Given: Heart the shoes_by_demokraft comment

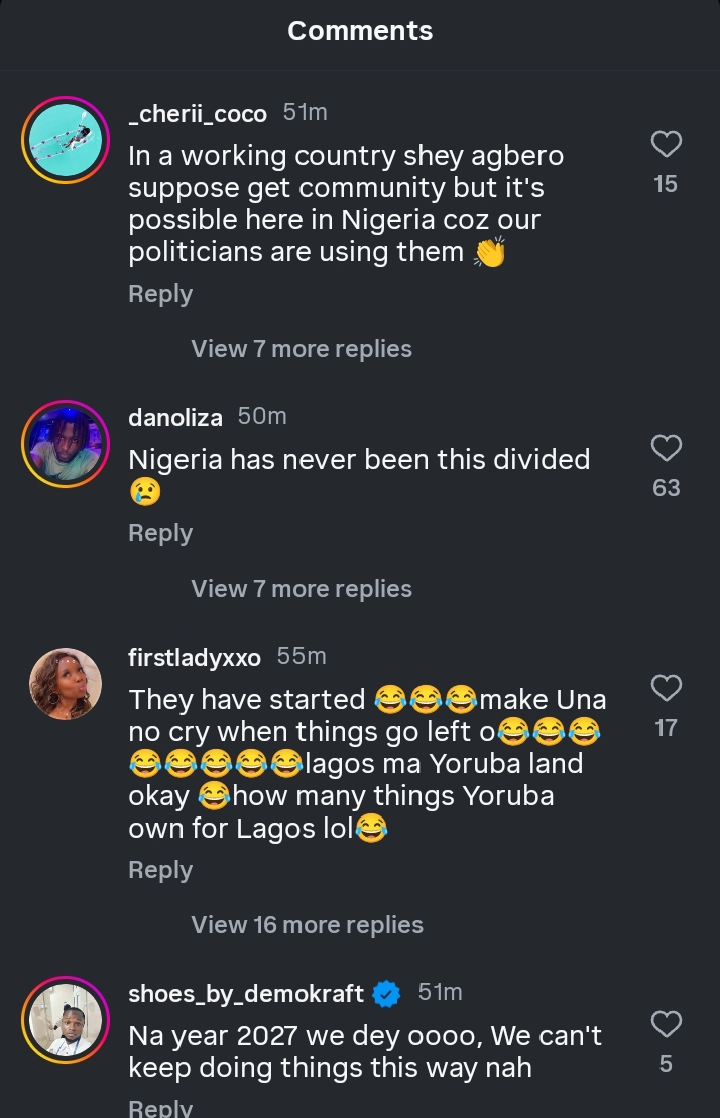Looking at the screenshot, I should [666, 1024].
